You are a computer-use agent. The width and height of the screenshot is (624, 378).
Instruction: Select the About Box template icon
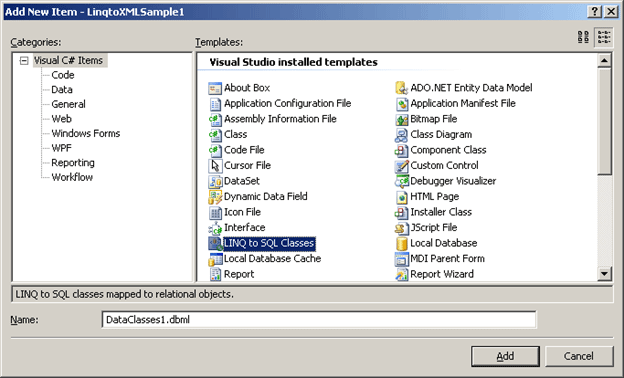(x=215, y=88)
